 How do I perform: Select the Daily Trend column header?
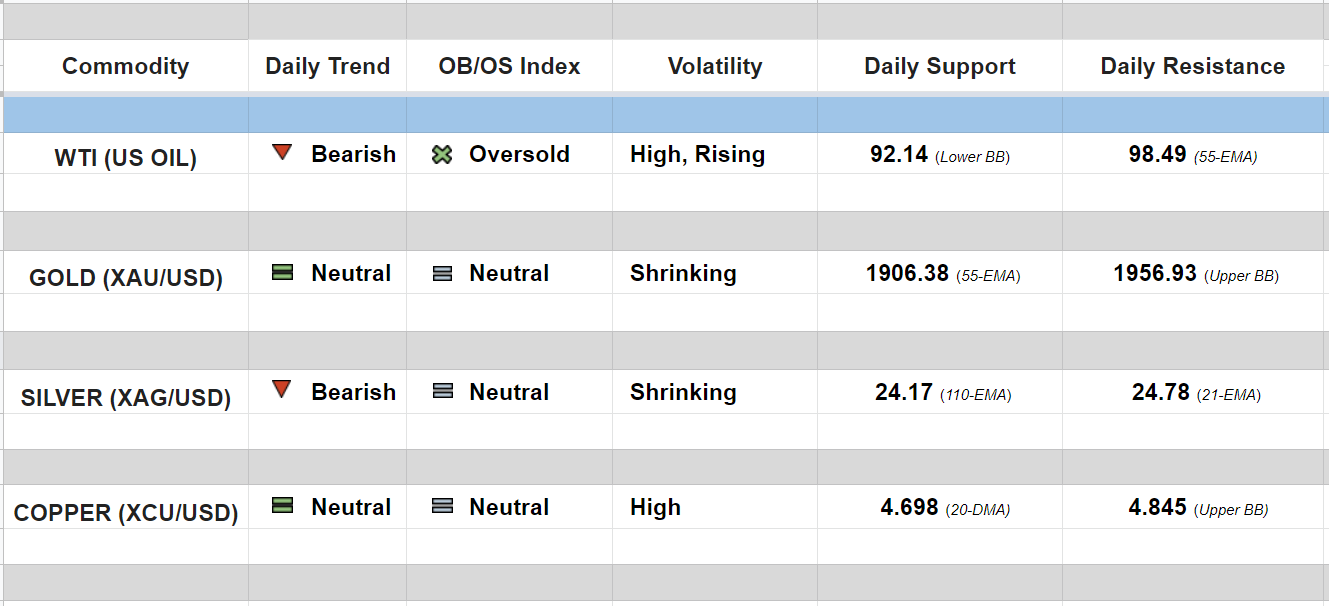tap(327, 67)
